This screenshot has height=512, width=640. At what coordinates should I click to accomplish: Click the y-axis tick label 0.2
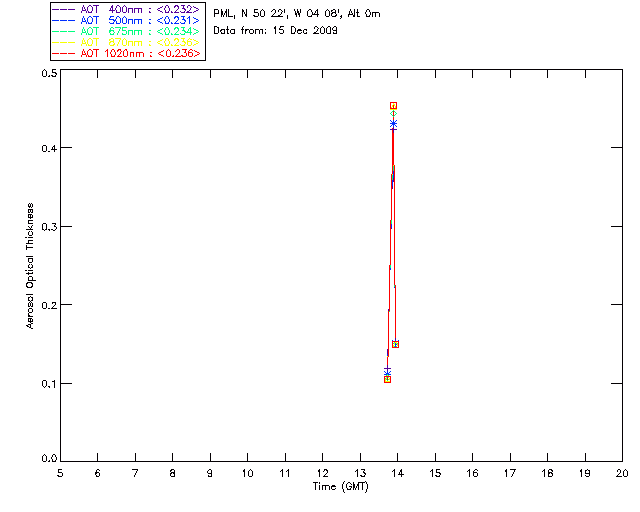point(49,305)
